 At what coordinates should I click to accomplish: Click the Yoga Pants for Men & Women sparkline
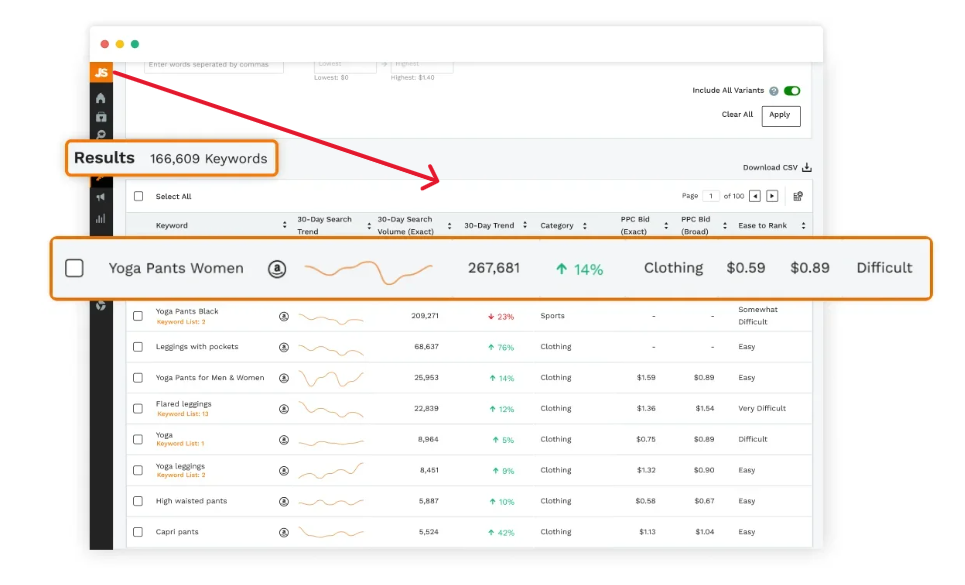tap(331, 378)
